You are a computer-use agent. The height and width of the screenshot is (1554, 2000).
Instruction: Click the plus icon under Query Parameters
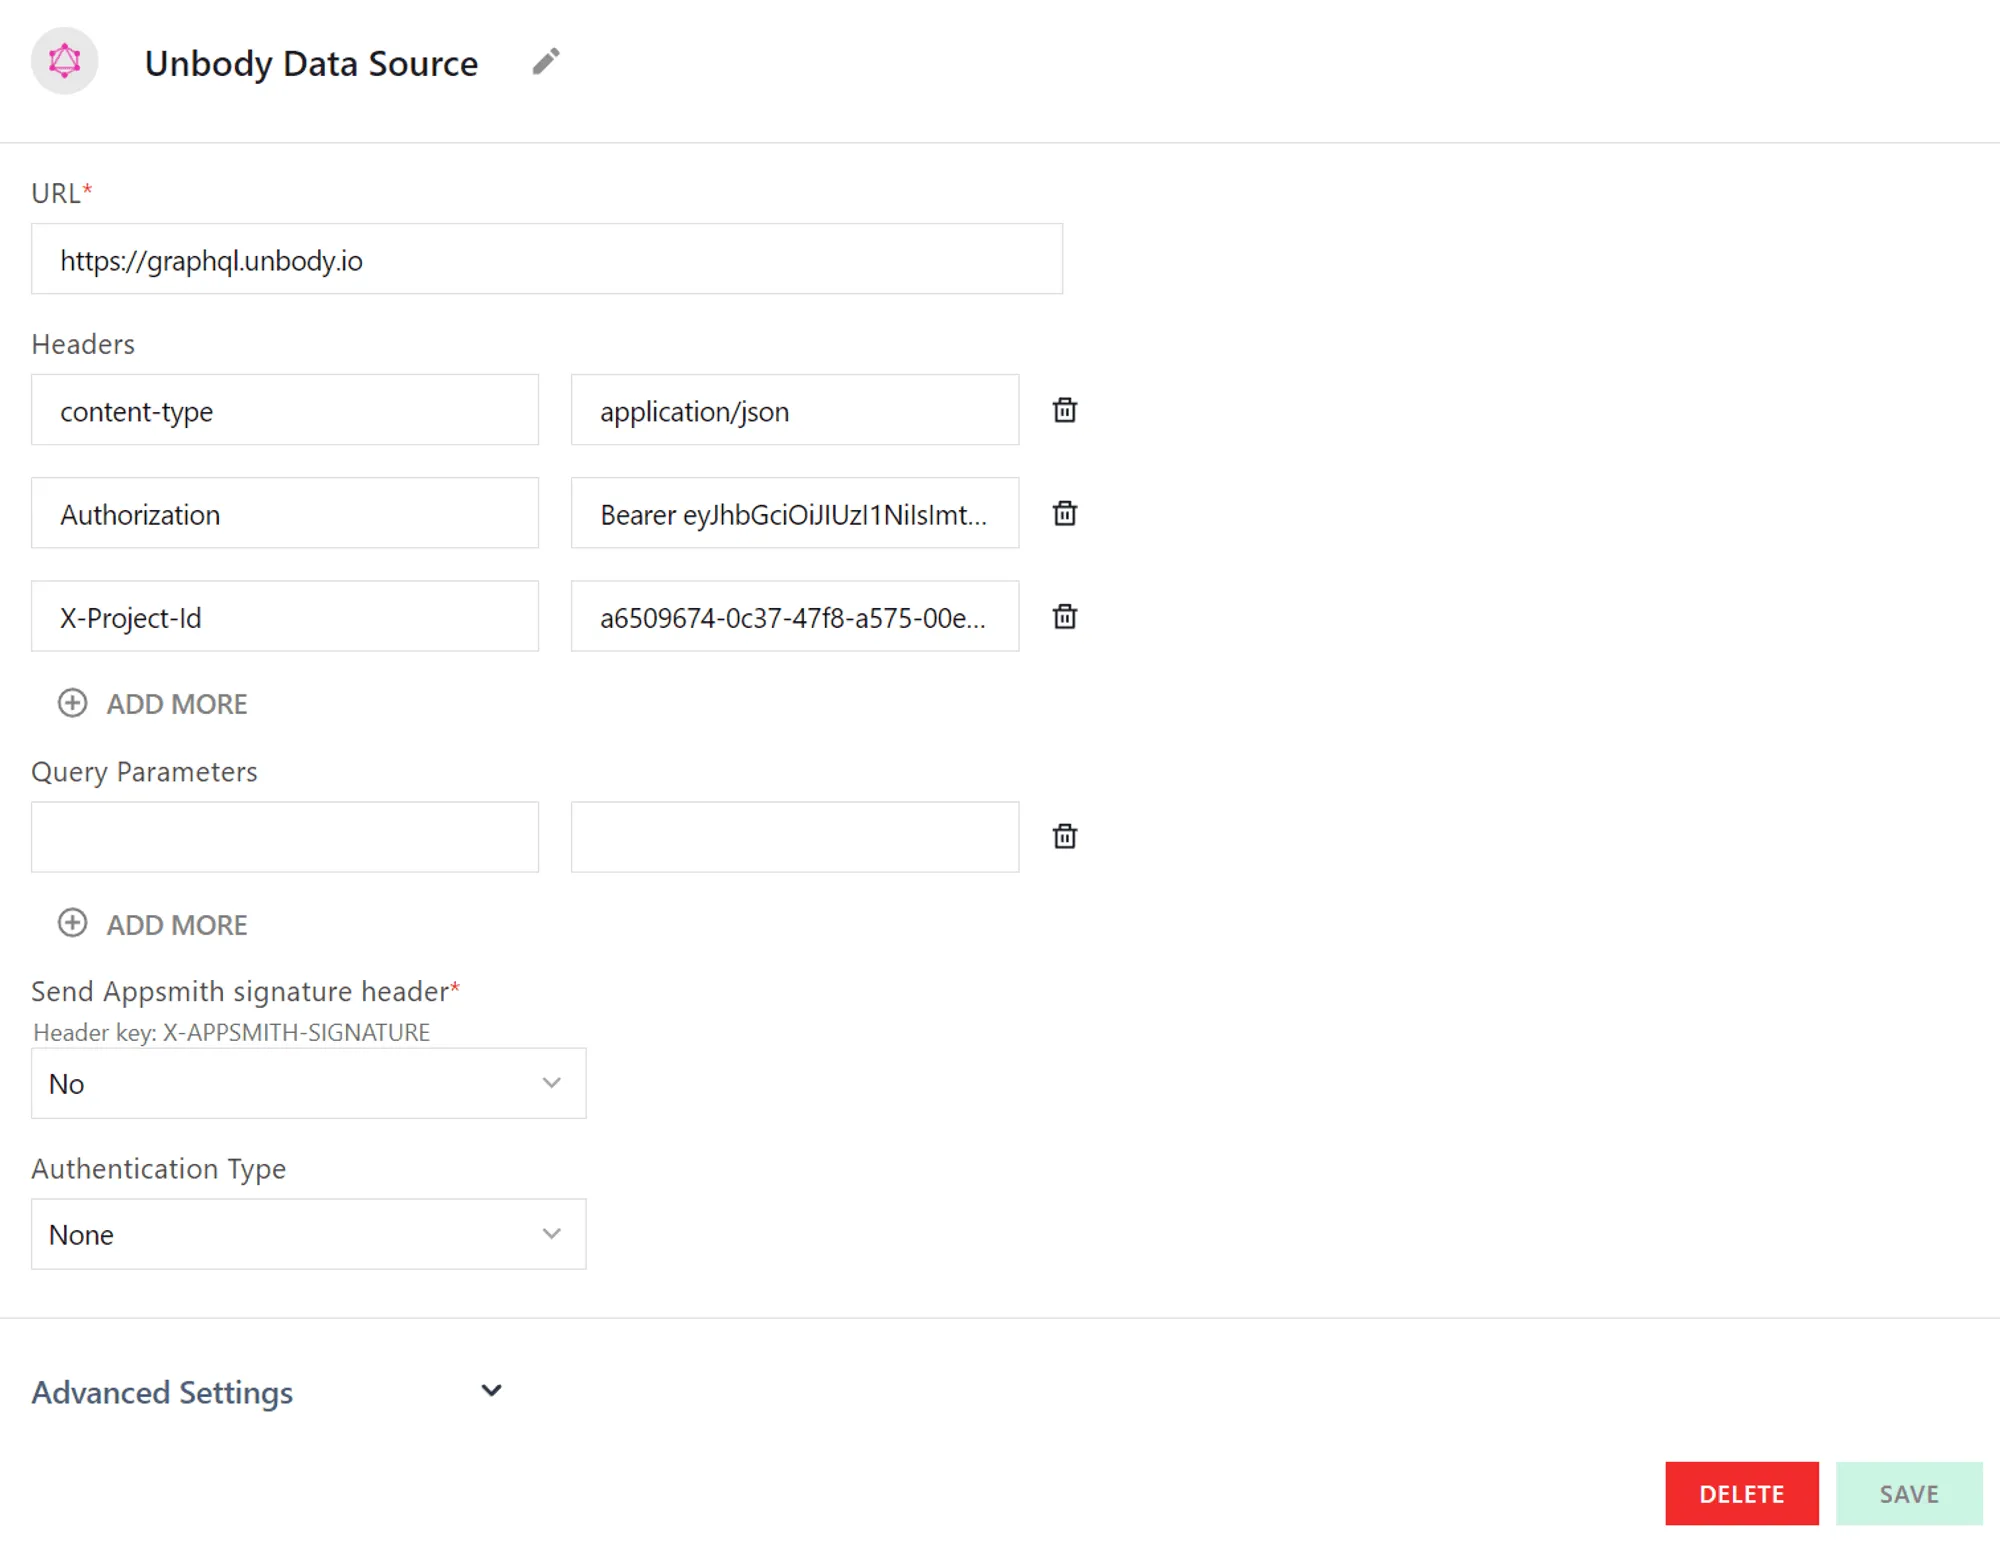tap(71, 922)
